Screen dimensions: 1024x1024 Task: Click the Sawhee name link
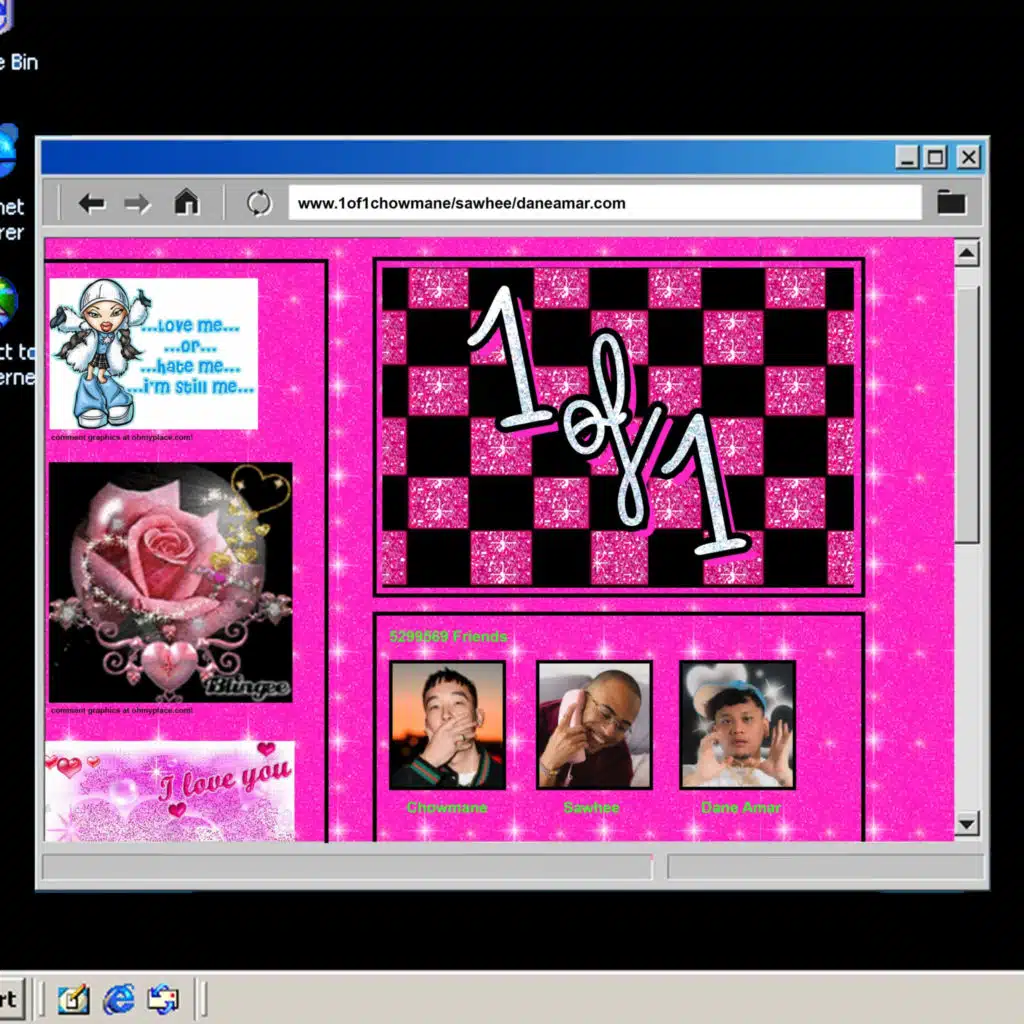(x=592, y=807)
